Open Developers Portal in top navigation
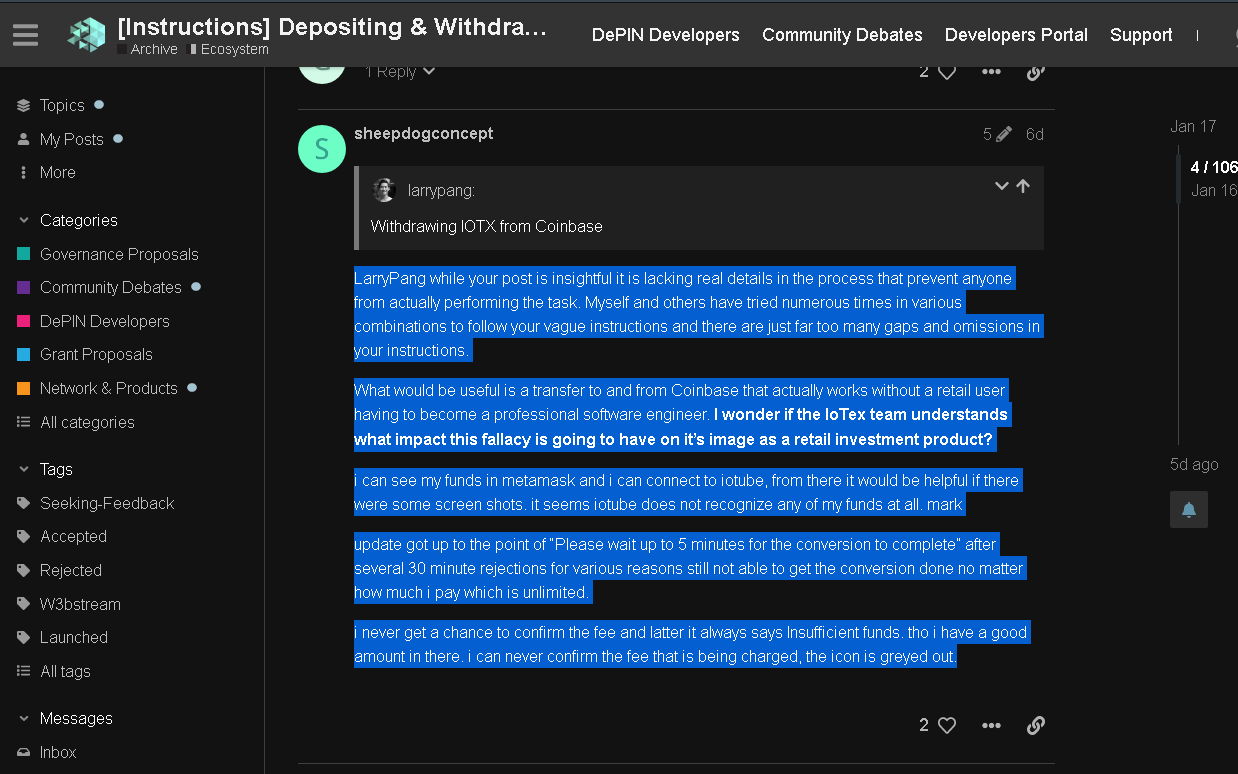 click(x=1016, y=35)
